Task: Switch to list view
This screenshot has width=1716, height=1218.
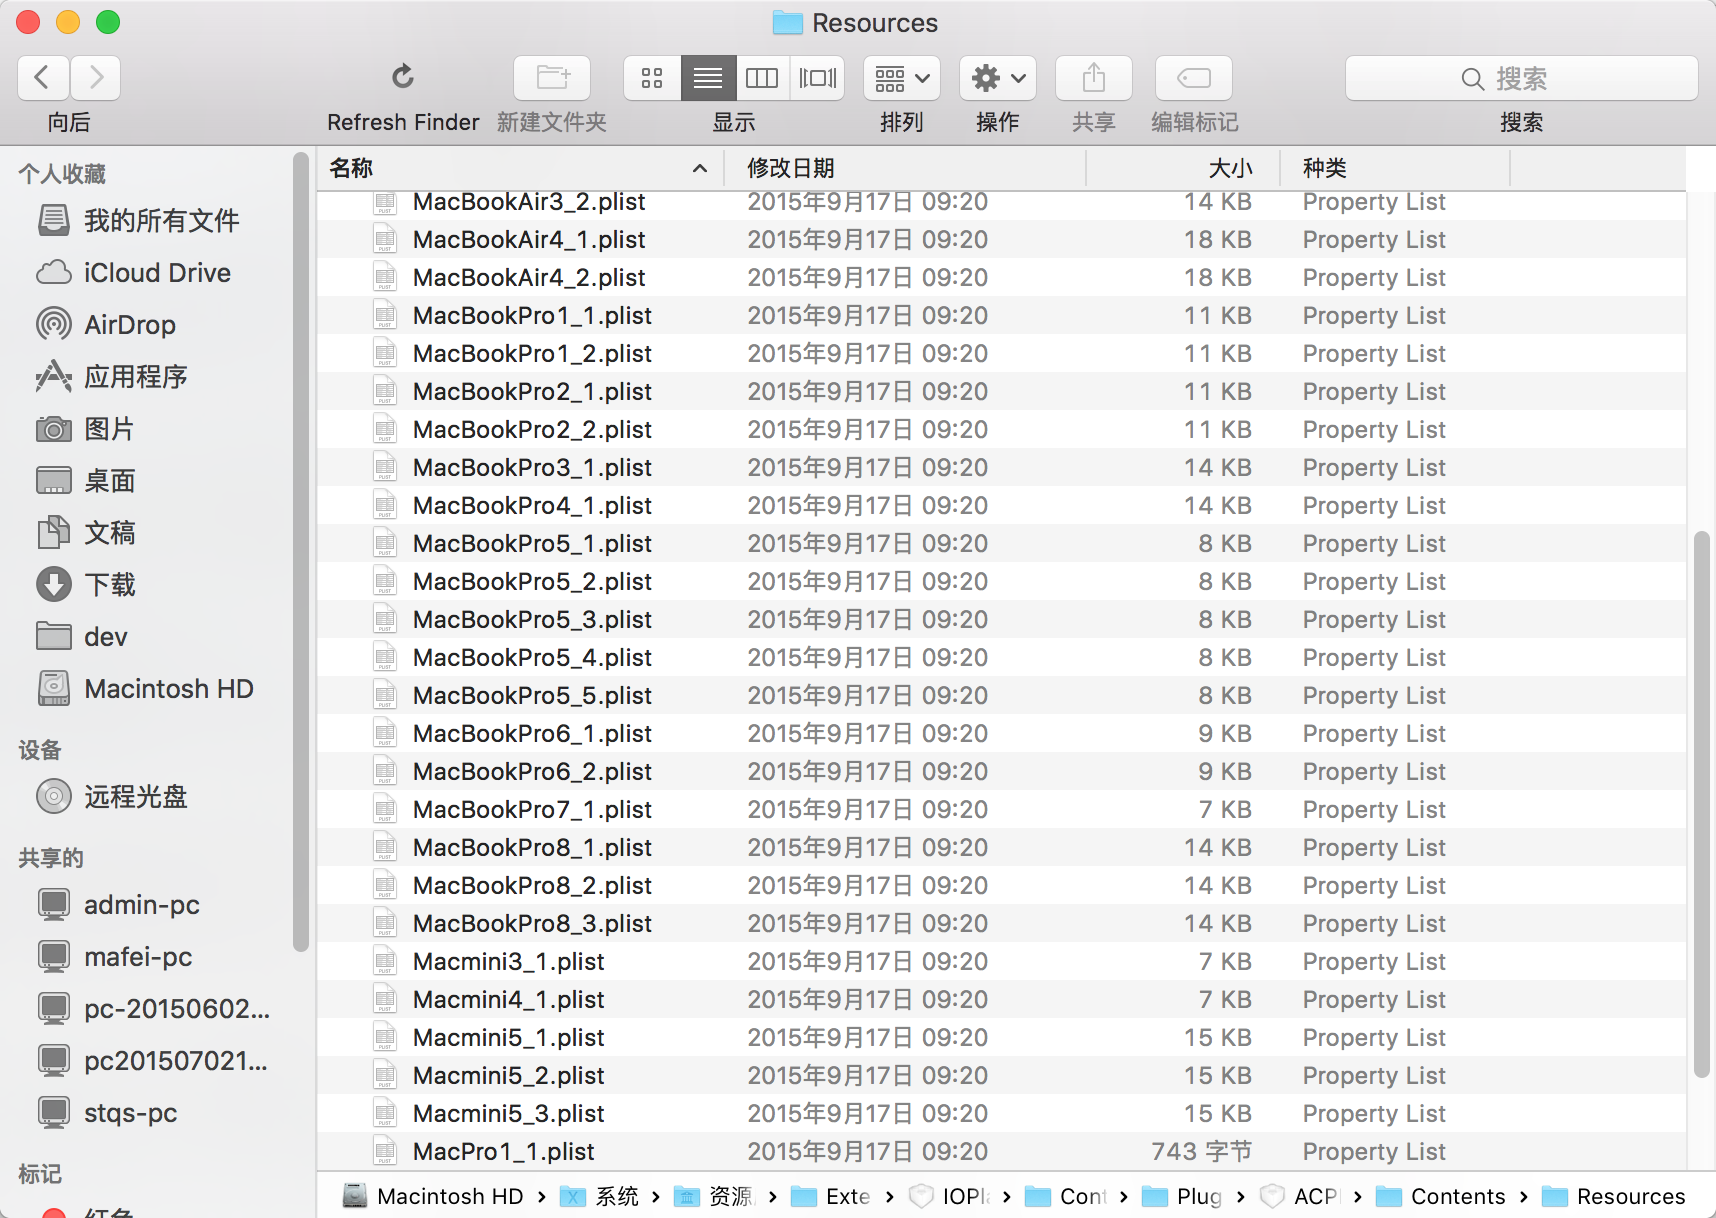Action: [x=708, y=78]
